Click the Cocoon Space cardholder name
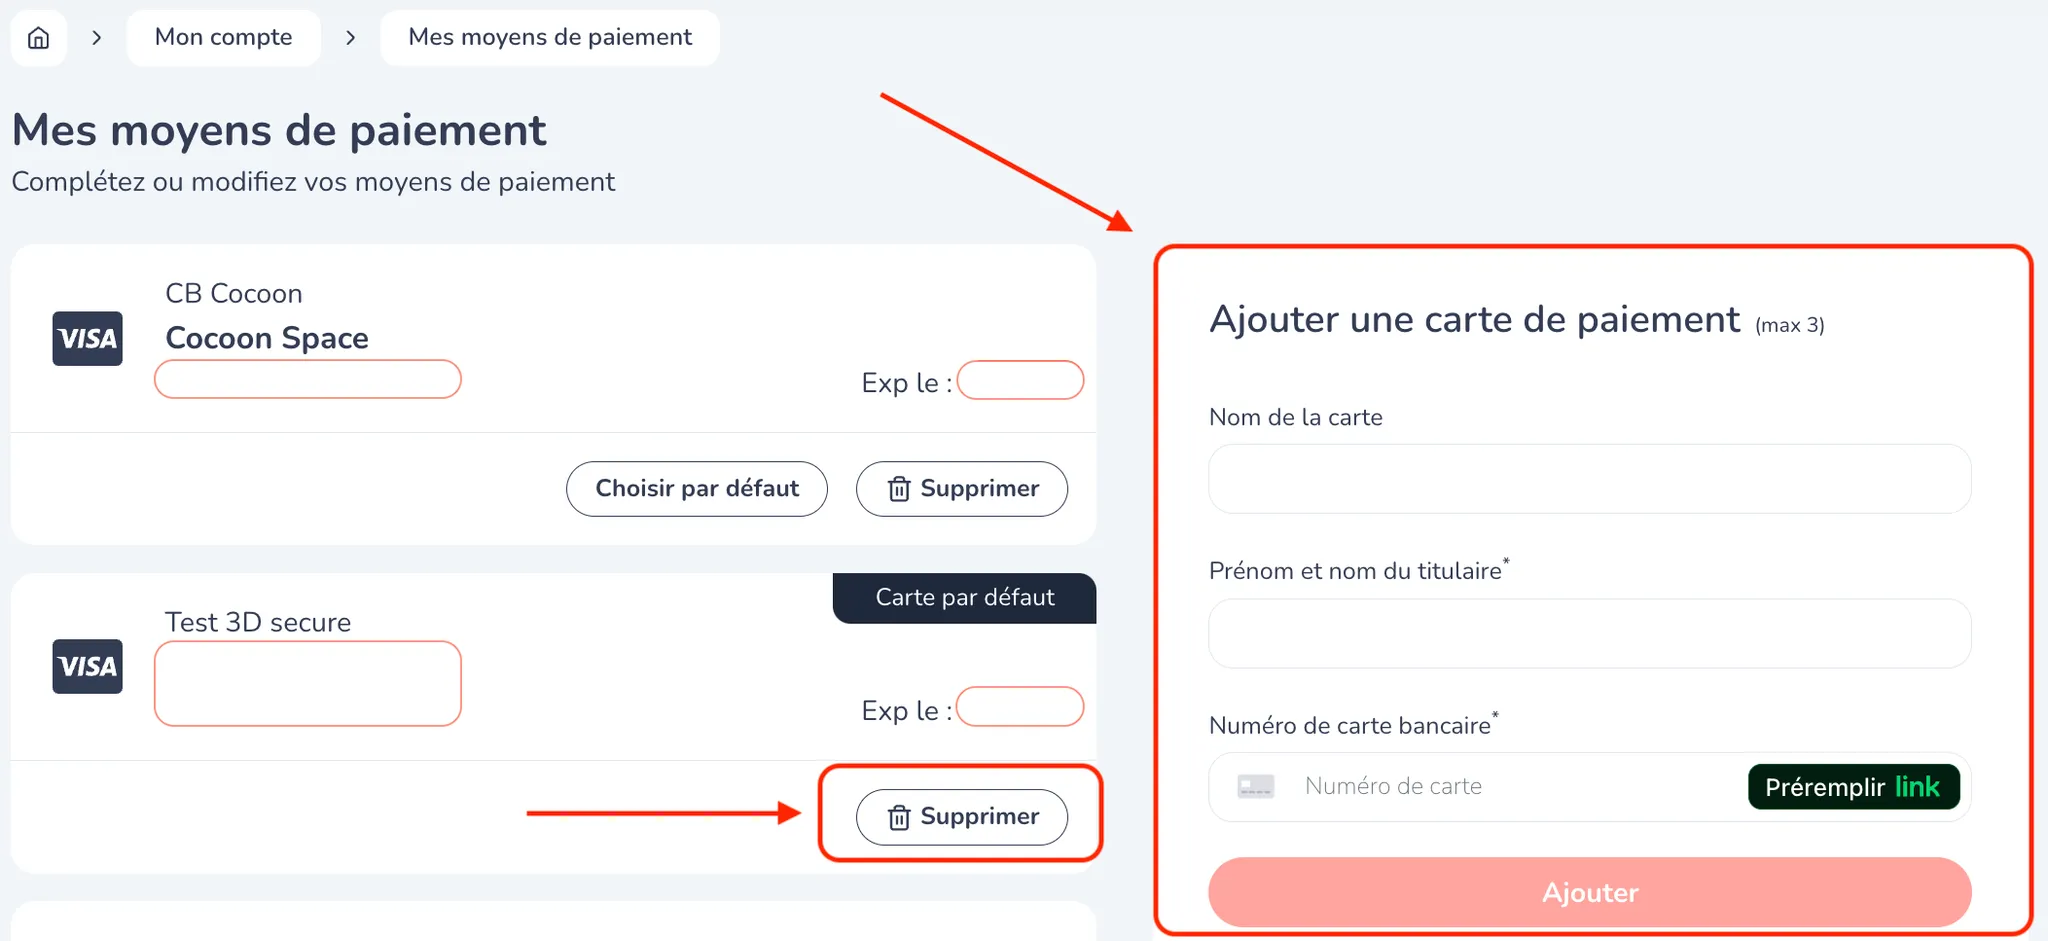2048x941 pixels. point(267,338)
